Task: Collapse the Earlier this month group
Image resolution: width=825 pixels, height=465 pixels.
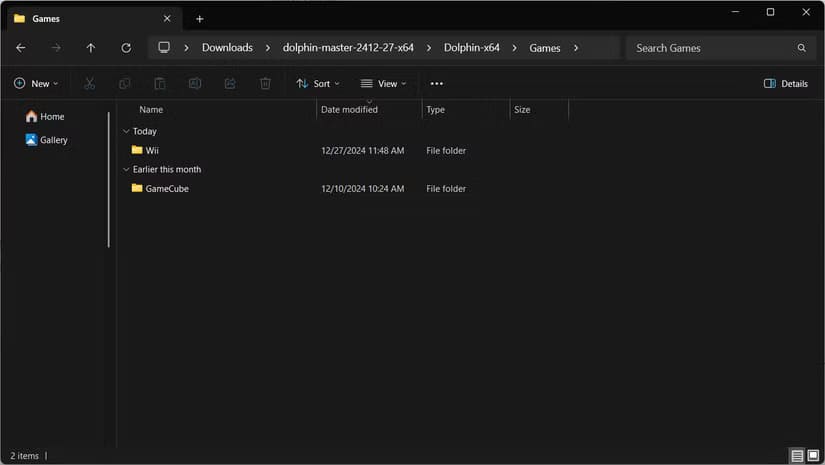Action: (x=126, y=169)
